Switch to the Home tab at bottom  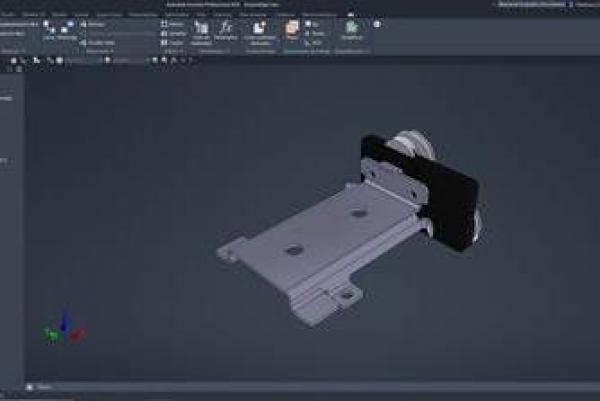coord(45,387)
